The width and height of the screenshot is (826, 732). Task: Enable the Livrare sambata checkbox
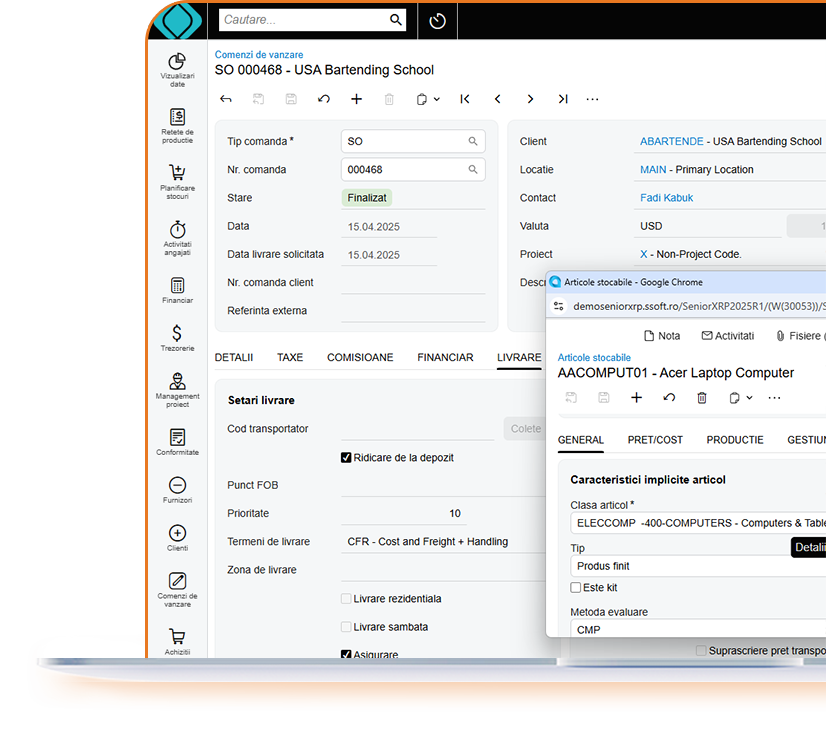tap(346, 625)
